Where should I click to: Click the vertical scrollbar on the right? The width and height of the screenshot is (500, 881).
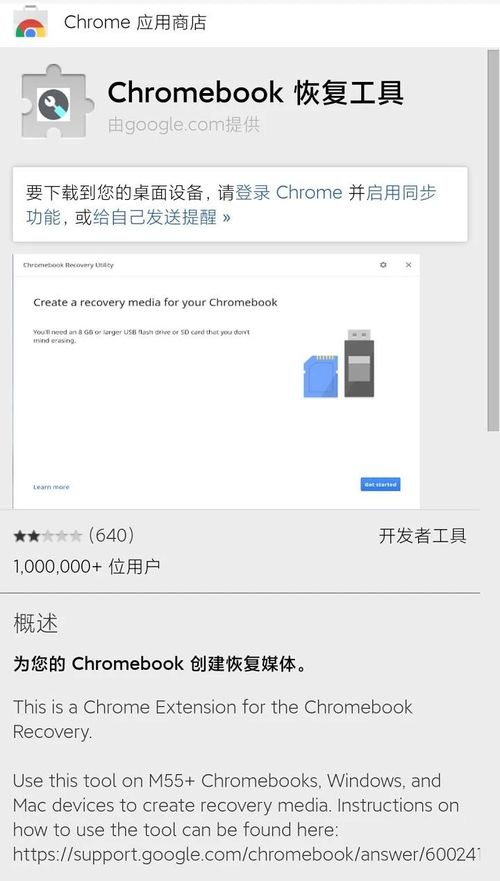pyautogui.click(x=493, y=240)
